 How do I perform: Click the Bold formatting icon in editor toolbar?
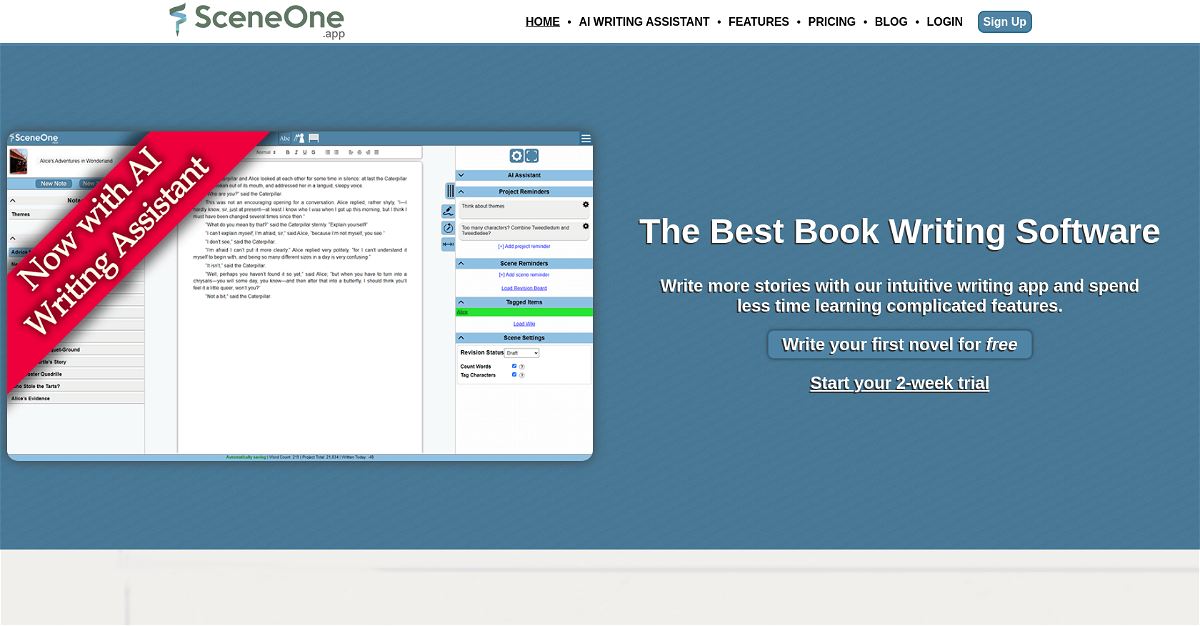(287, 152)
